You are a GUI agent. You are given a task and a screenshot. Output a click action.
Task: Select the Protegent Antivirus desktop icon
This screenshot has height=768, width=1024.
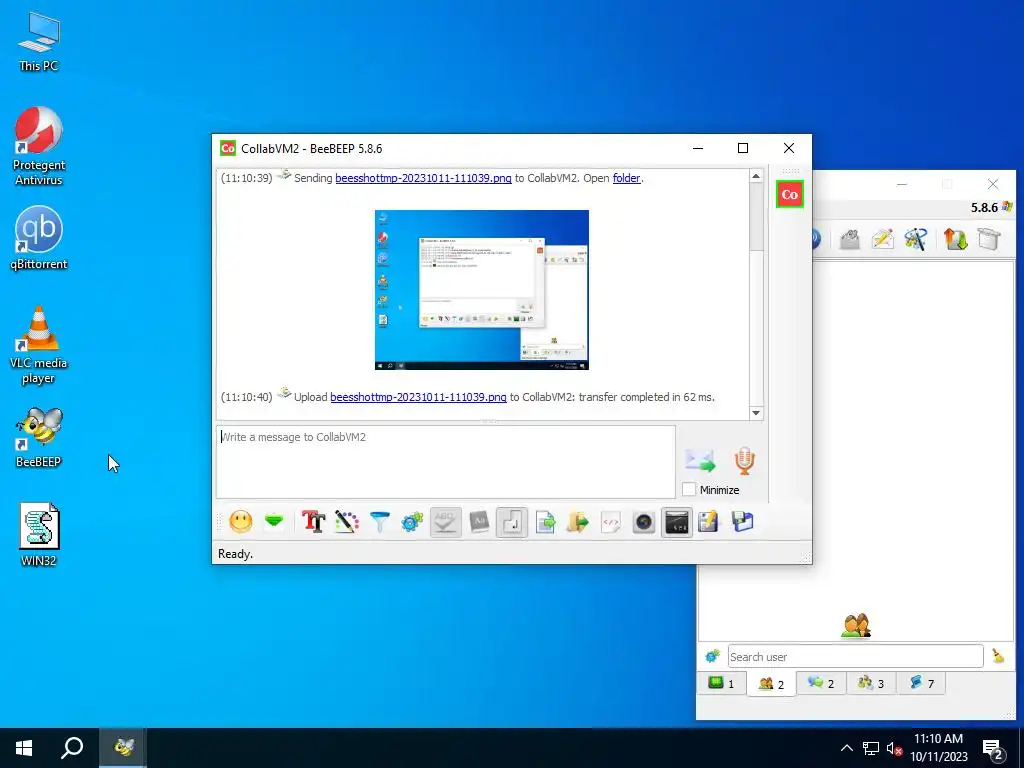coord(39,146)
